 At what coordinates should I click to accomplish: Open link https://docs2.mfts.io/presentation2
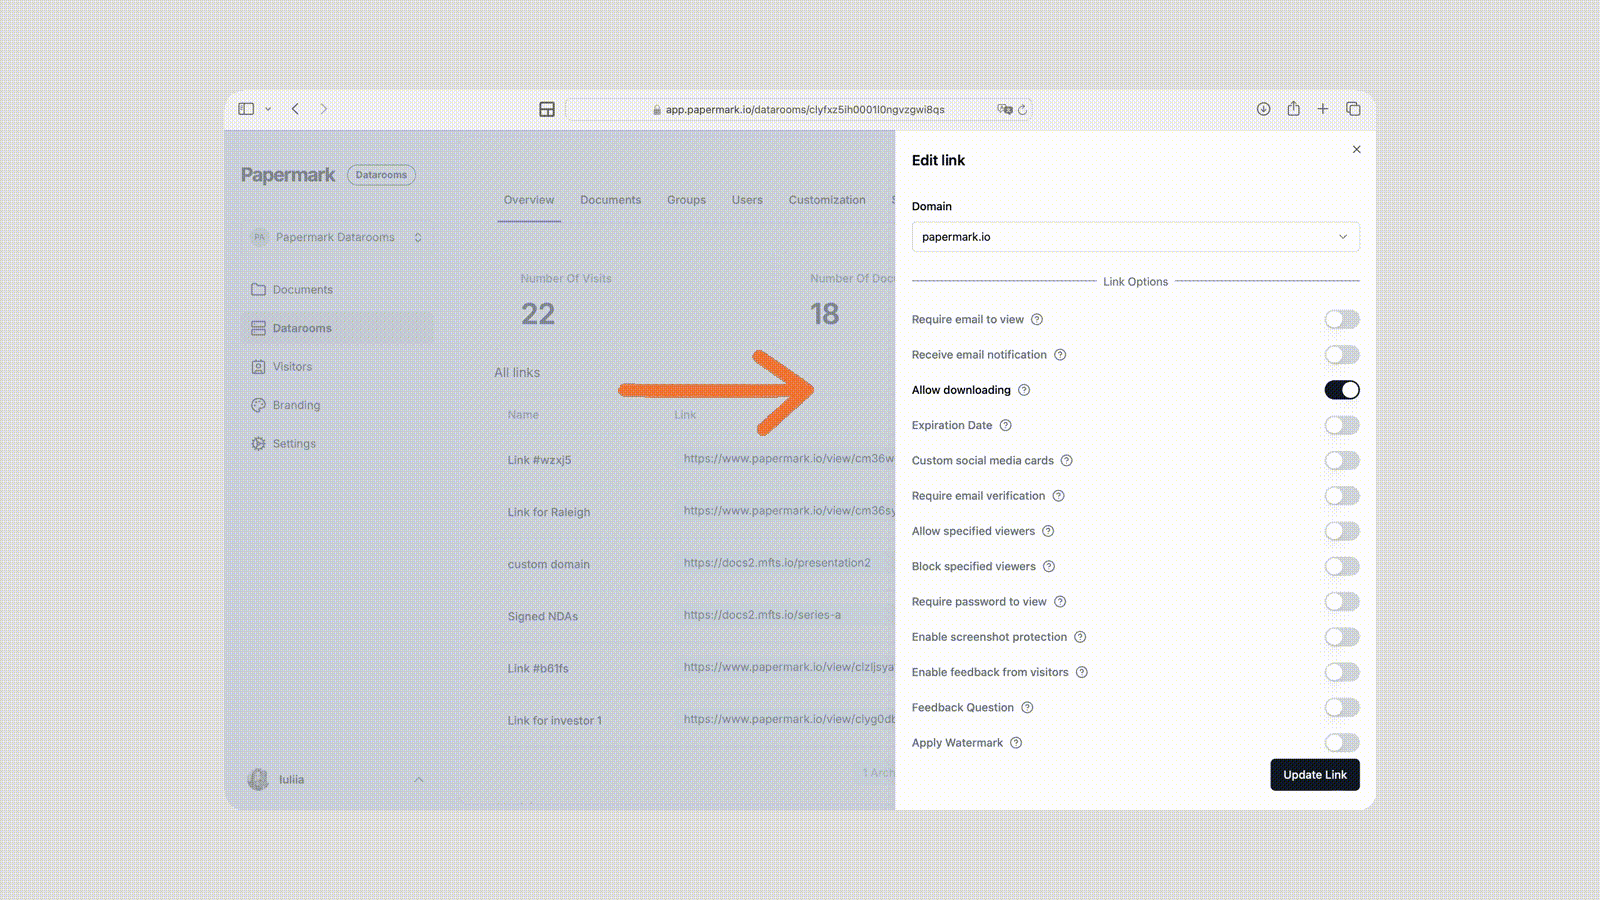pyautogui.click(x=777, y=563)
